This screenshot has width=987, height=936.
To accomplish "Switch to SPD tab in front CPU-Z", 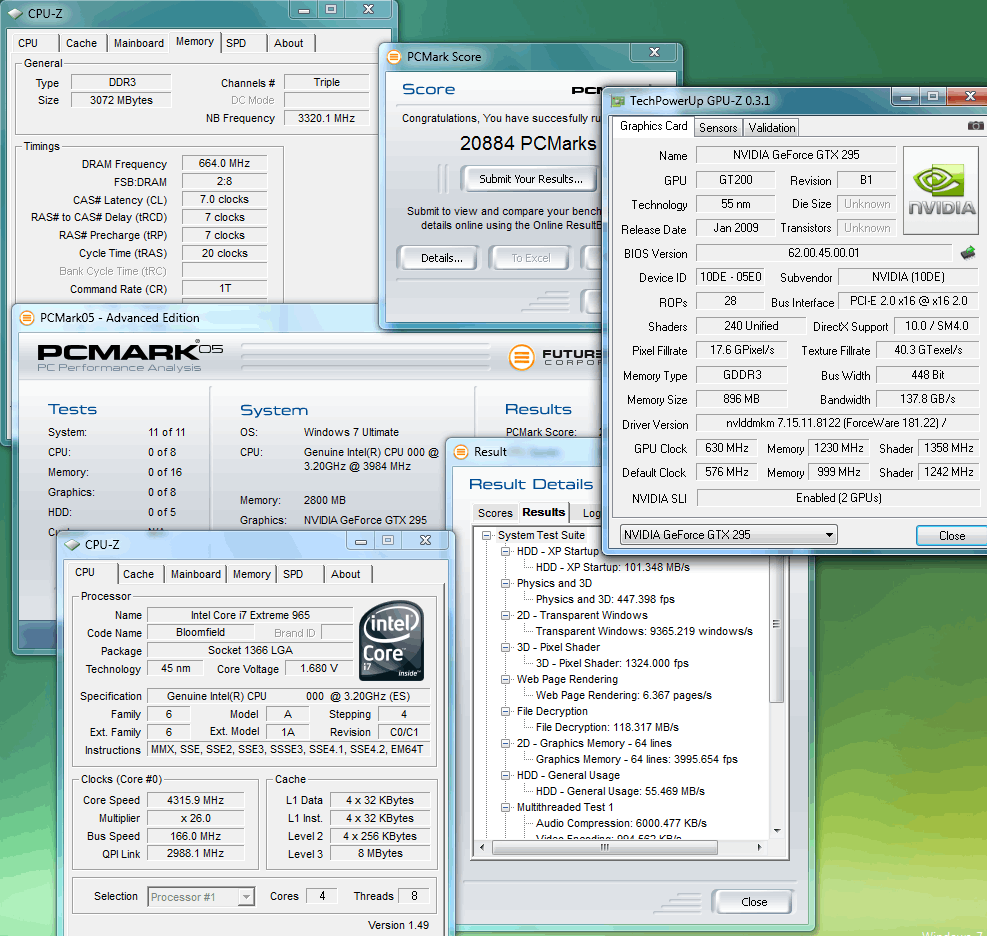I will (293, 574).
